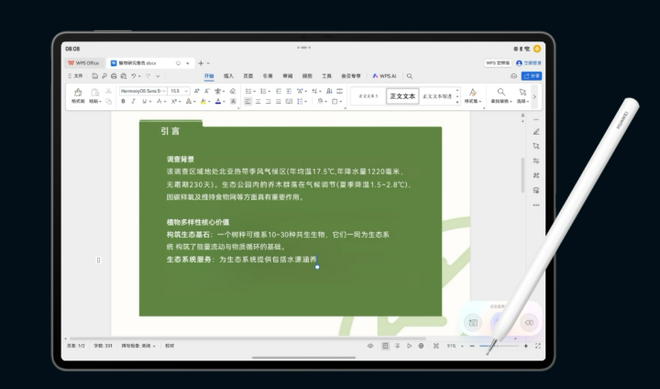Open the font name dropdown HarmonyOS Sans
Image resolution: width=660 pixels, height=389 pixels.
pos(143,91)
